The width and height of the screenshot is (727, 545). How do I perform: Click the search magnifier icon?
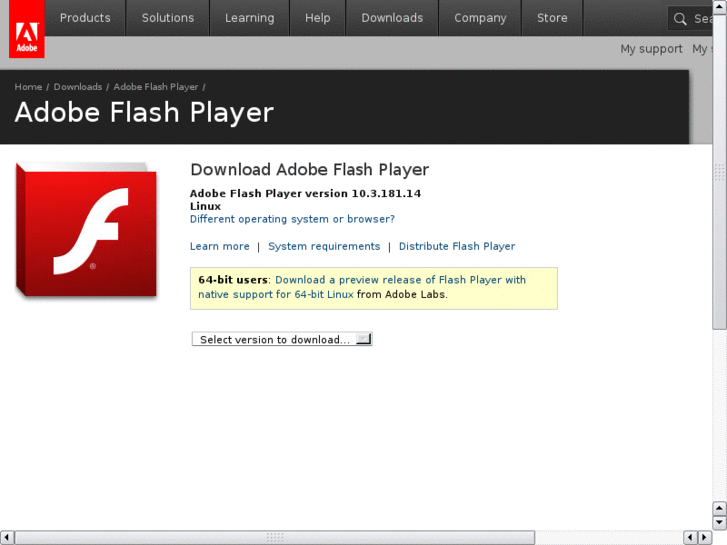coord(680,19)
